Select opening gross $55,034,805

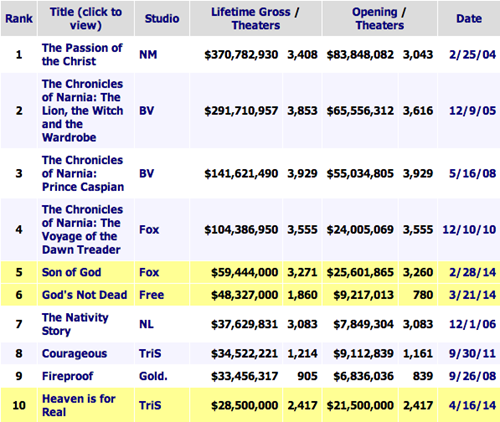[360, 173]
